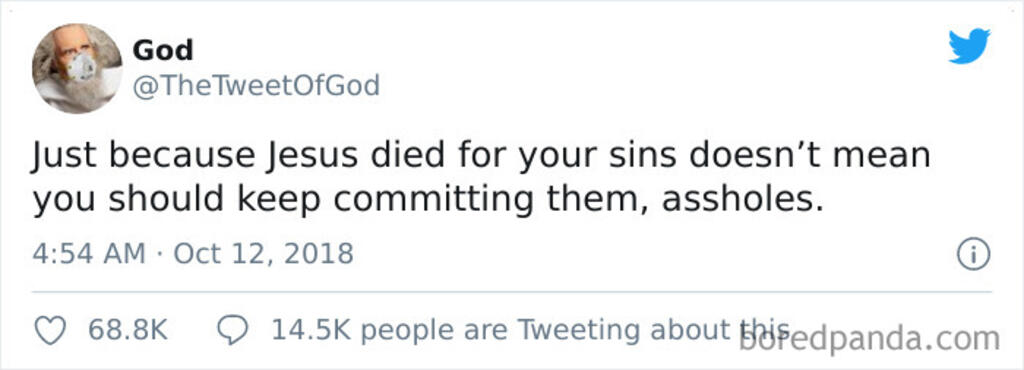Like the tweet with the heart icon
The image size is (1024, 370).
point(50,330)
